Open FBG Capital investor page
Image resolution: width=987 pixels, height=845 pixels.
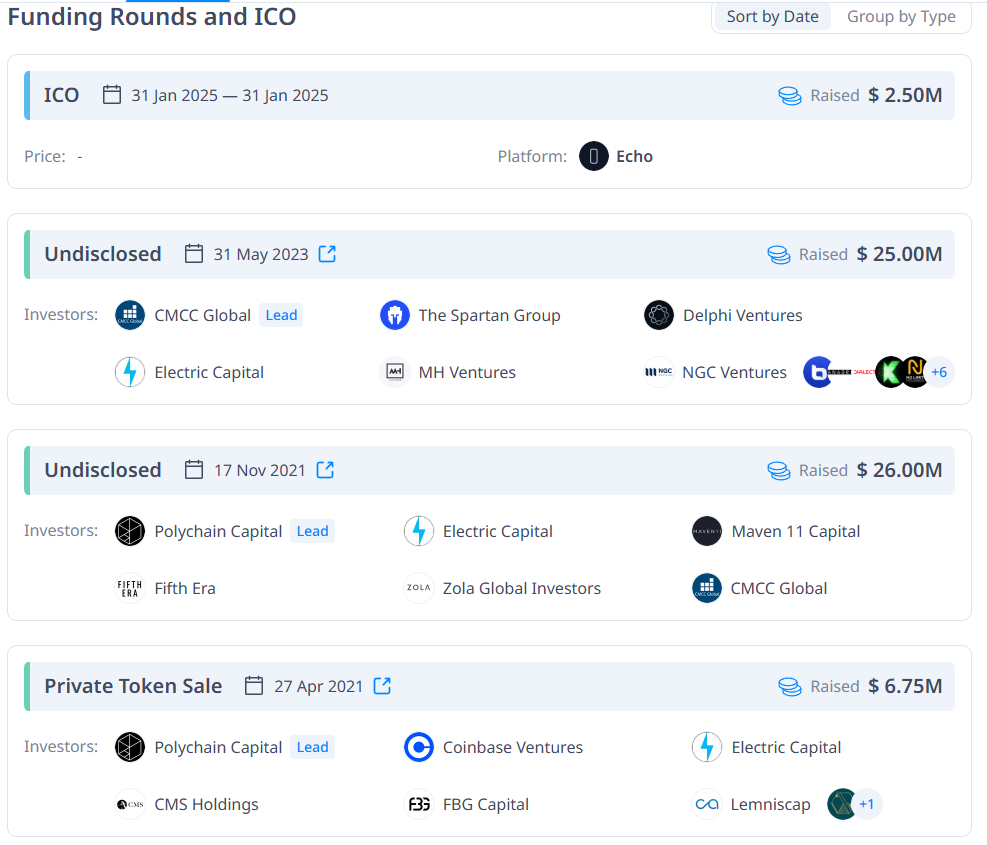(486, 804)
